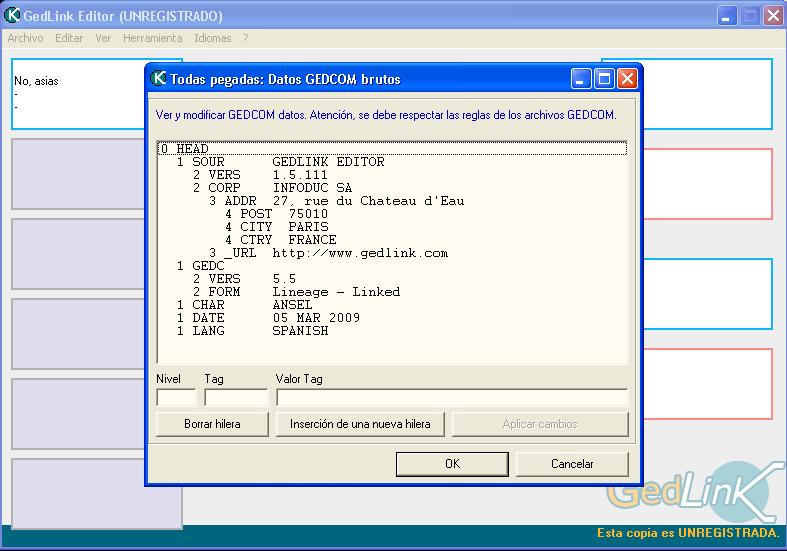Open the ? help menu
787x551 pixels.
pyautogui.click(x=245, y=38)
